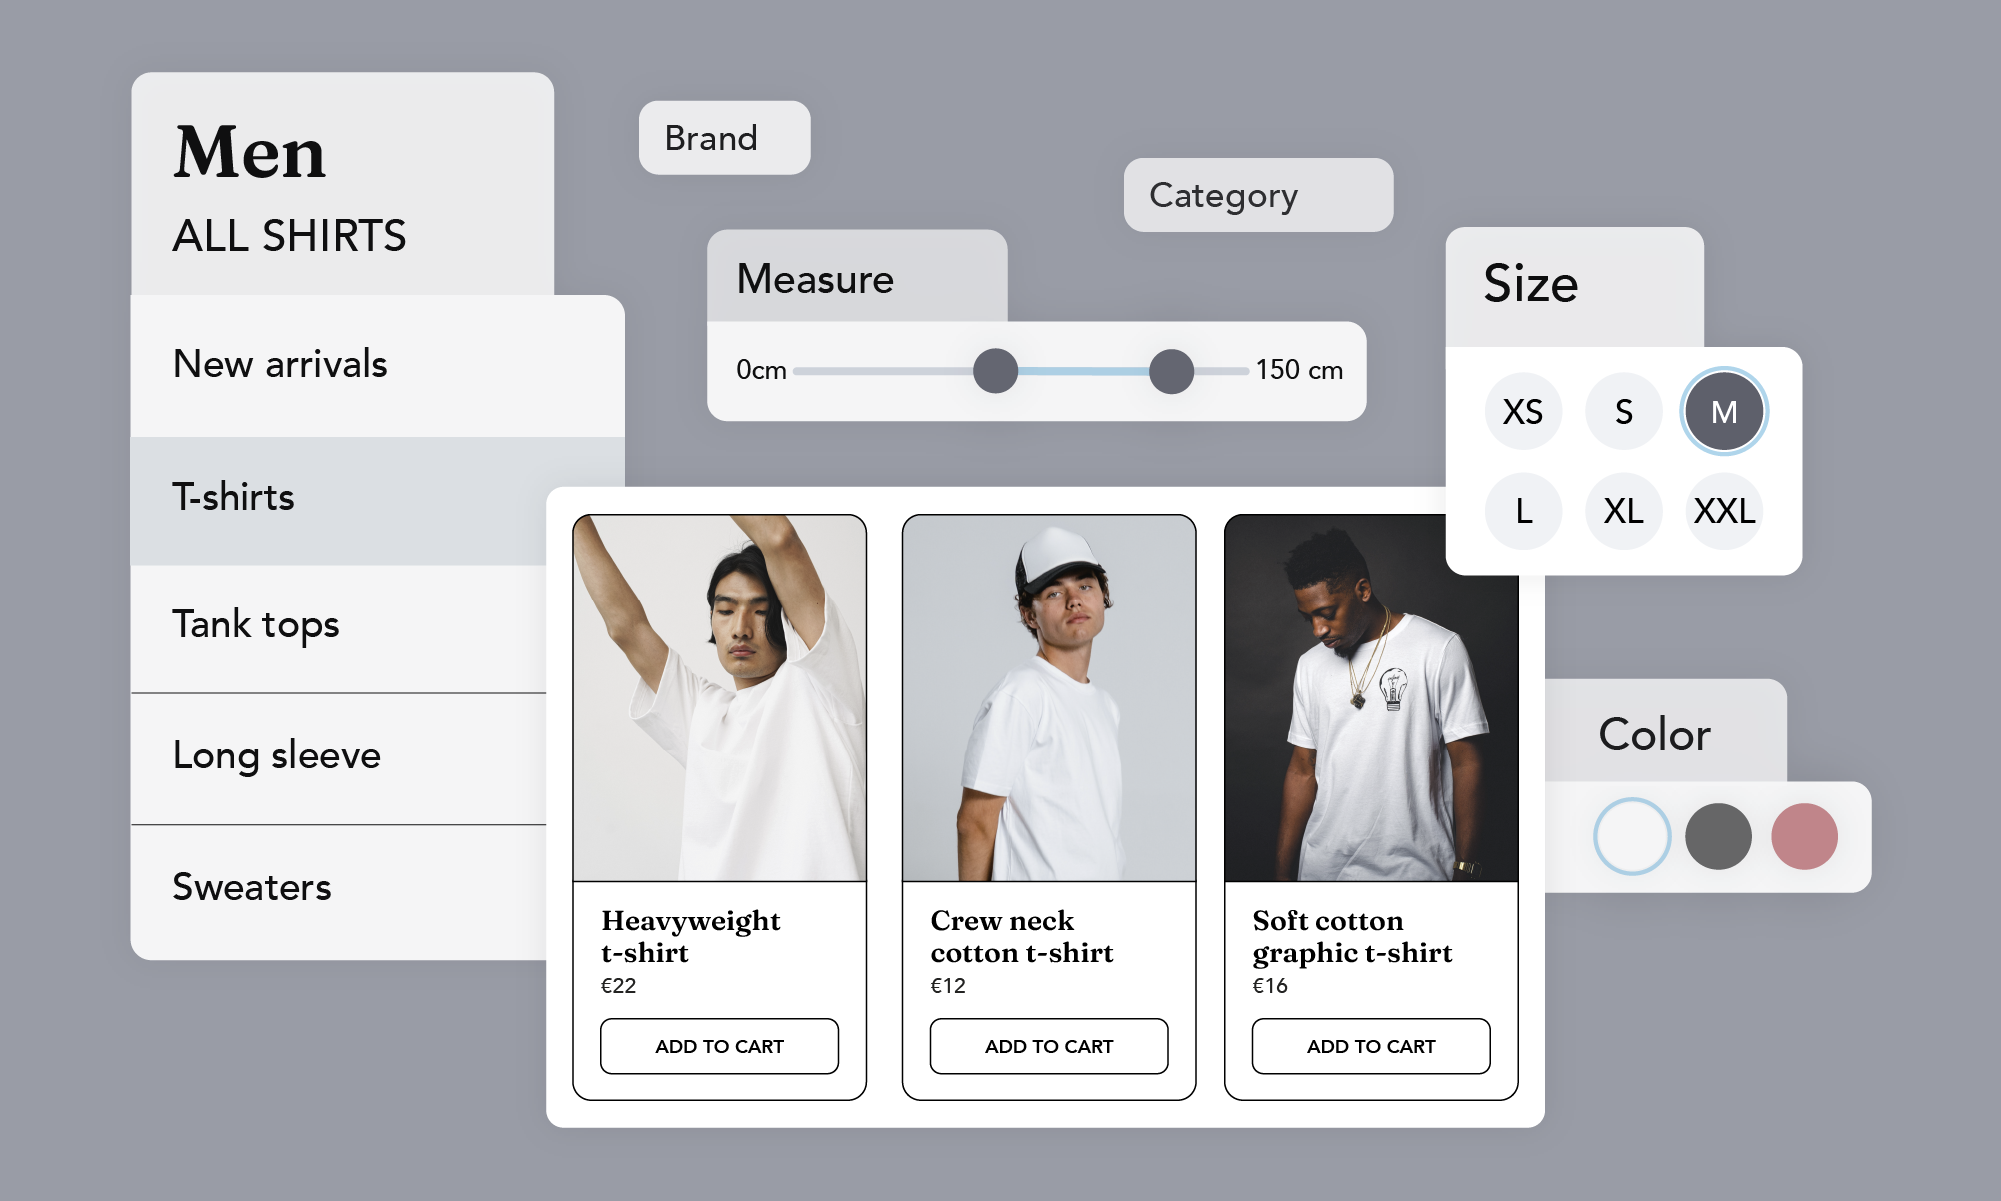Open the Sweaters category

[252, 887]
